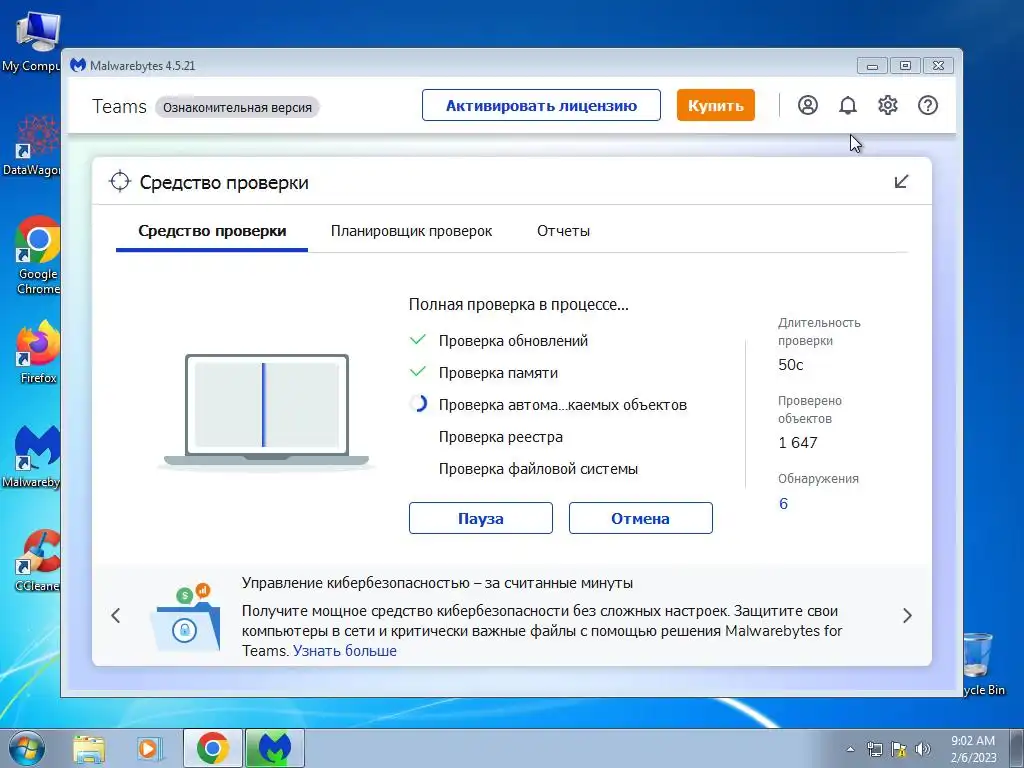Show the next promo with the right arrow
1024x768 pixels.
tap(907, 615)
